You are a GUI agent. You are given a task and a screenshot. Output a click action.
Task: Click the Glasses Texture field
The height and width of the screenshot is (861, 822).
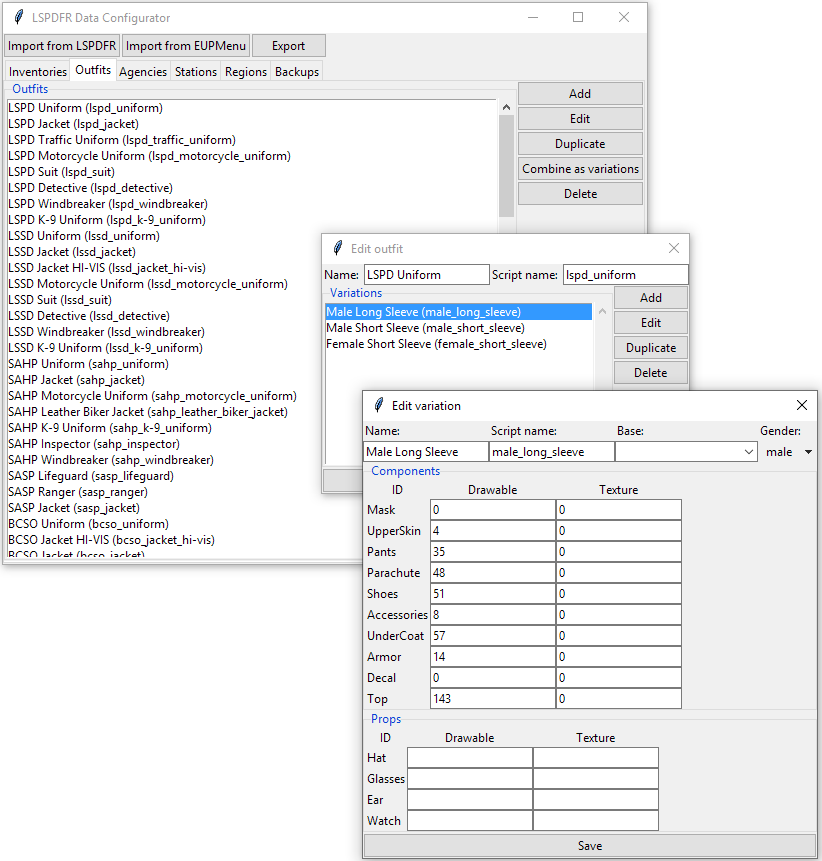[595, 779]
